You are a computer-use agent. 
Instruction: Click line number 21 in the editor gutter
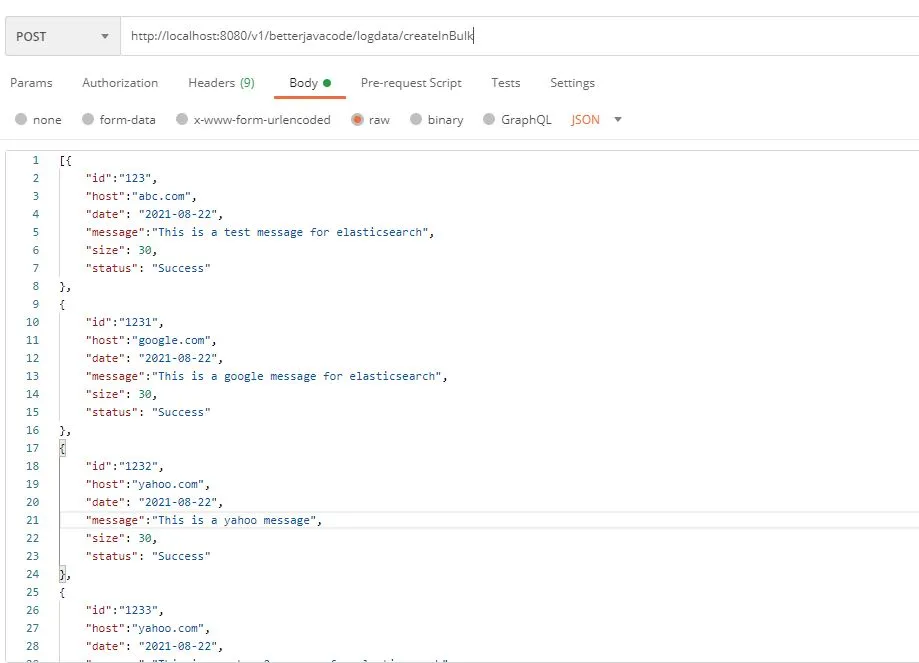point(32,520)
